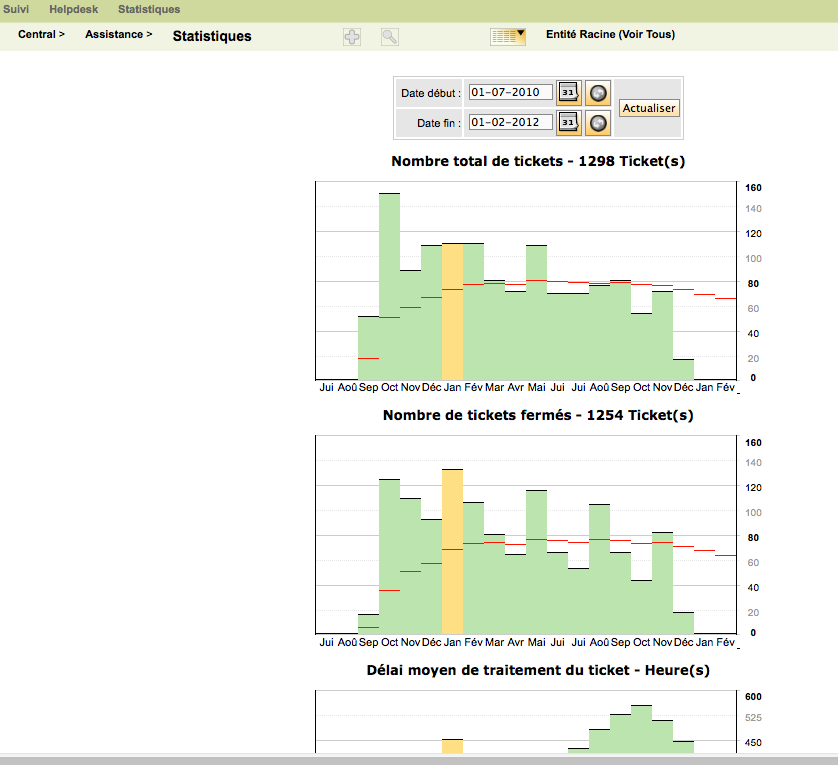Select Entité Racine (Voir Tous) entity
The height and width of the screenshot is (765, 838).
pos(610,35)
